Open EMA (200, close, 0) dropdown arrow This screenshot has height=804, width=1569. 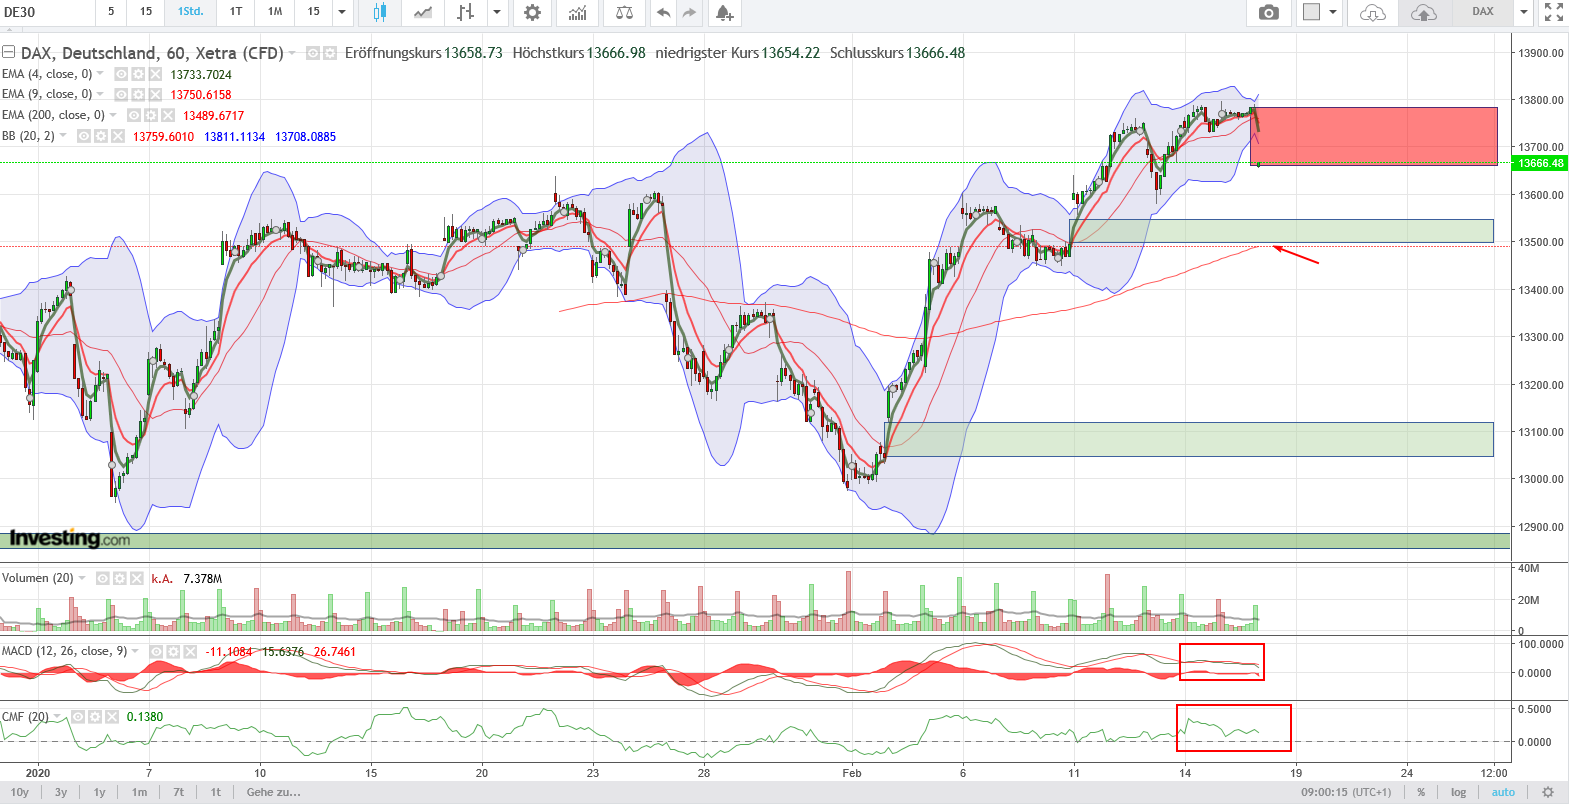(x=113, y=115)
